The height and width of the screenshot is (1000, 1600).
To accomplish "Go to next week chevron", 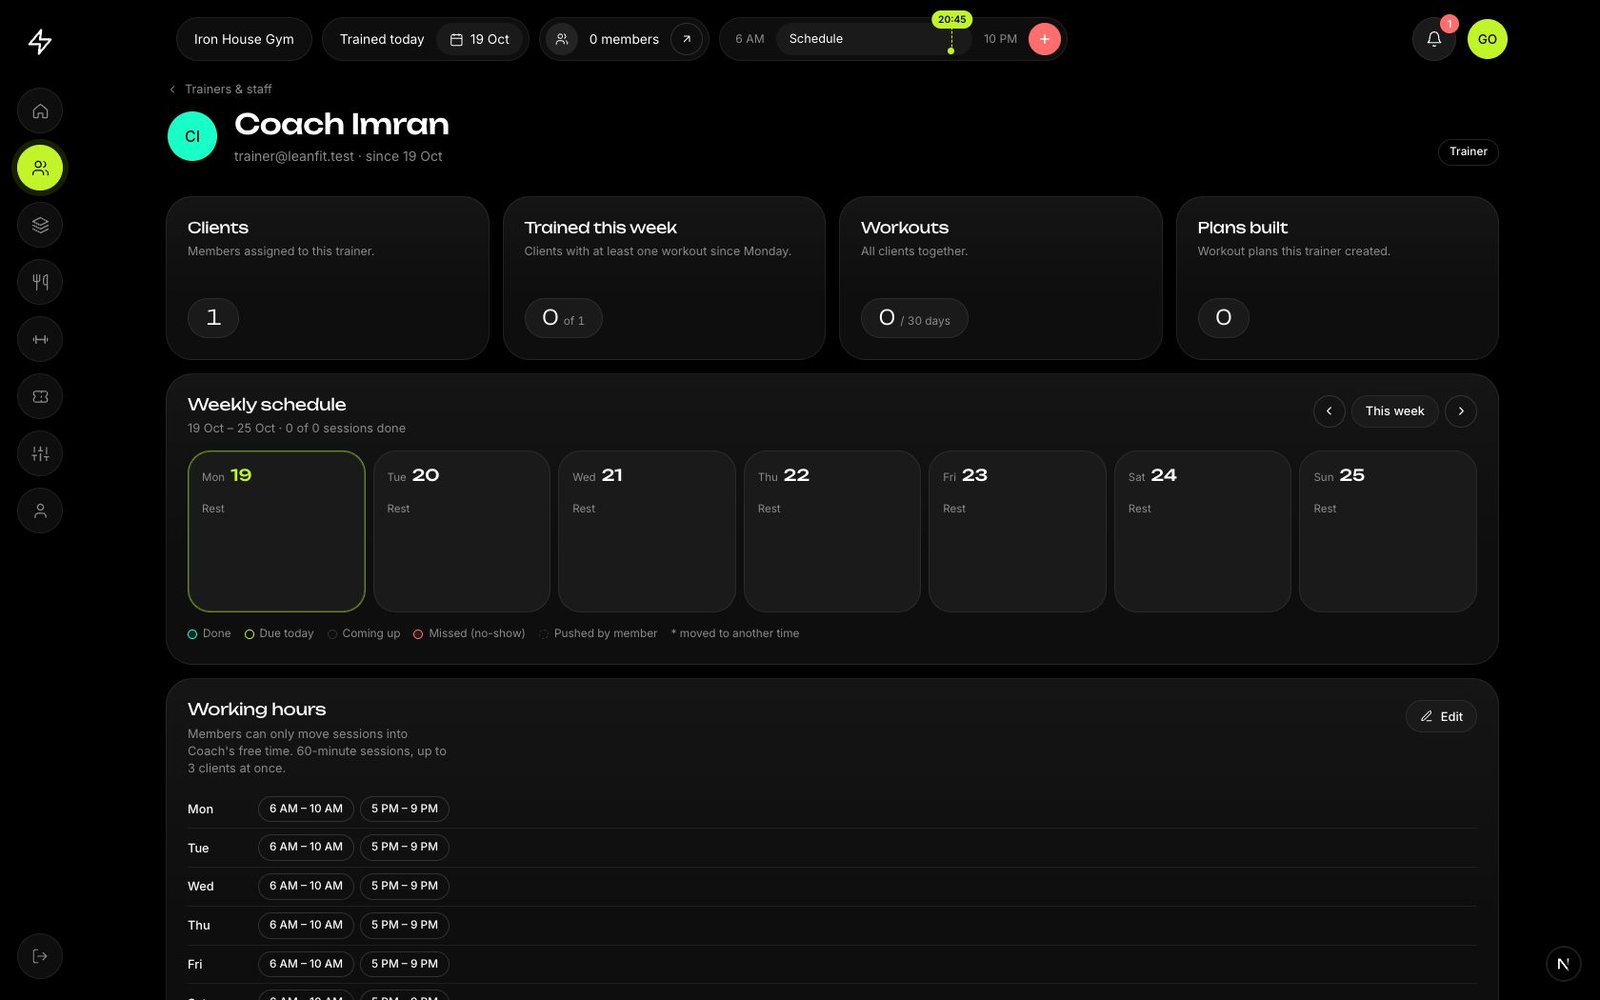I will (1461, 411).
